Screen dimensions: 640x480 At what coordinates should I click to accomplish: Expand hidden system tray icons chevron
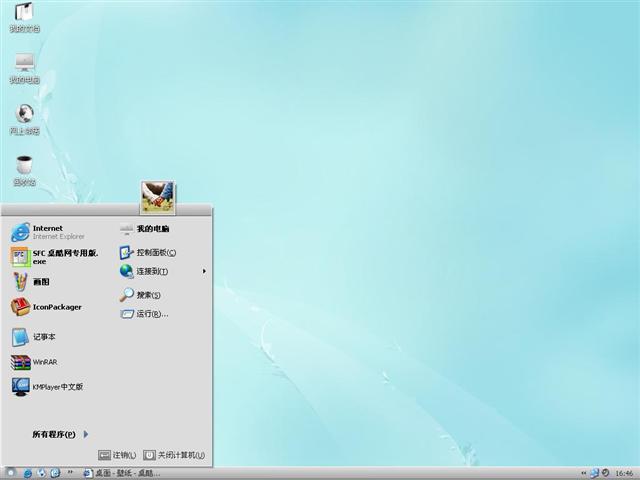coord(584,473)
